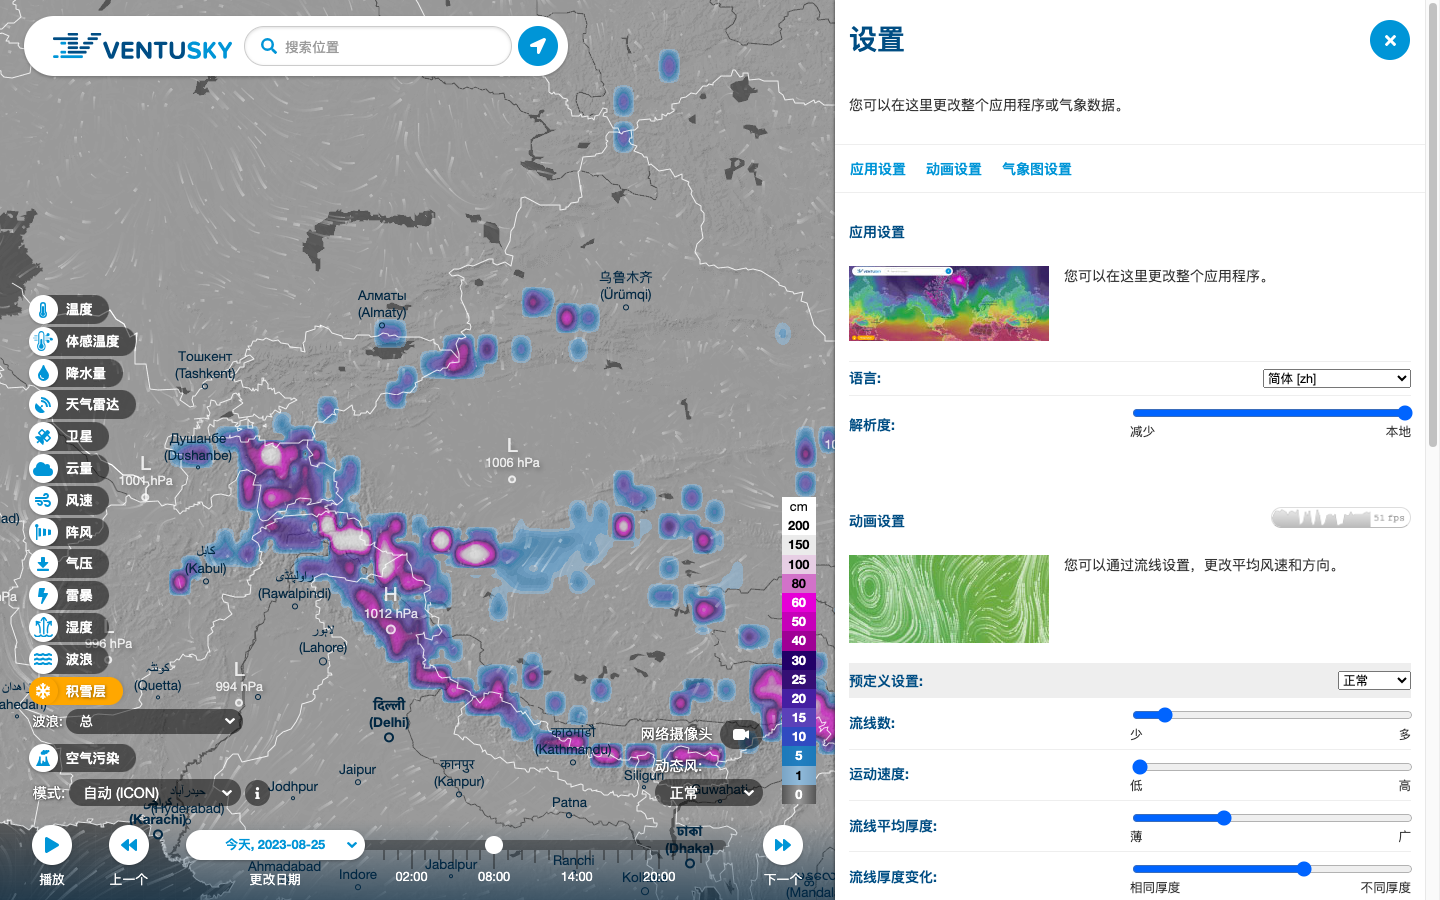Click the 10 cm blue legend swatch
1440x900 pixels.
(799, 737)
